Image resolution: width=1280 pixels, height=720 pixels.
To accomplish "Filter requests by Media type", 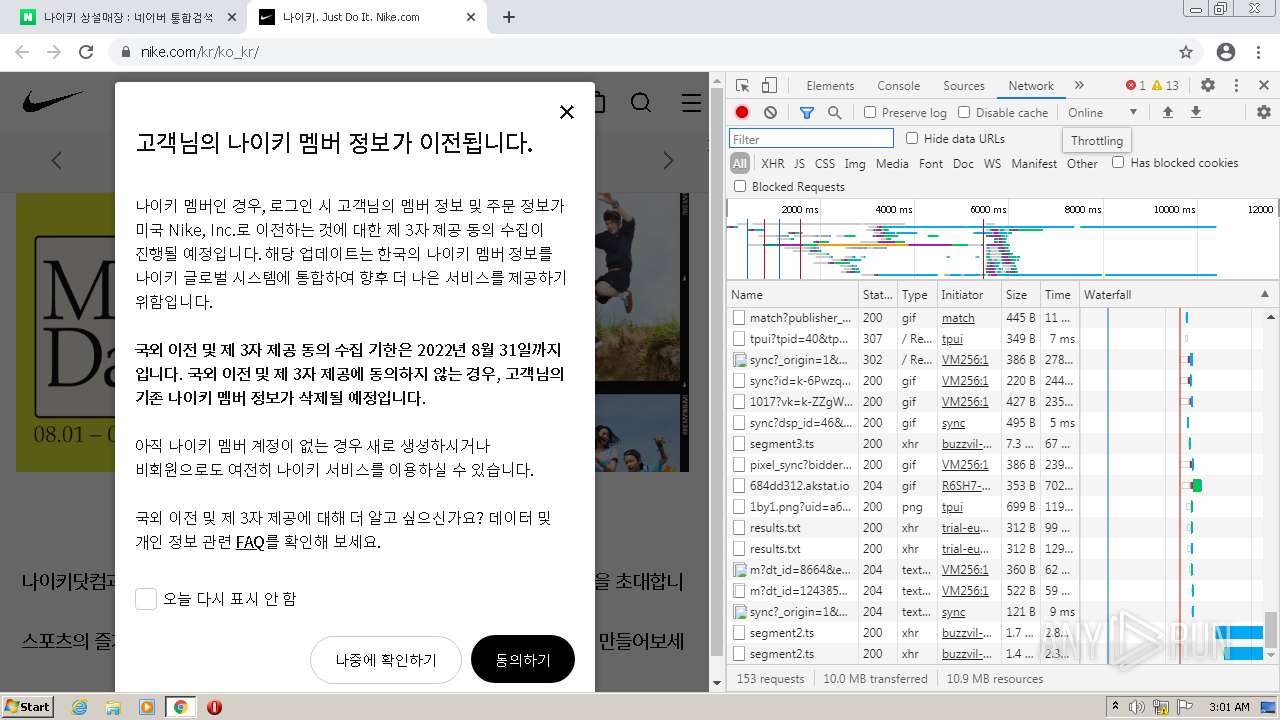I will (892, 163).
